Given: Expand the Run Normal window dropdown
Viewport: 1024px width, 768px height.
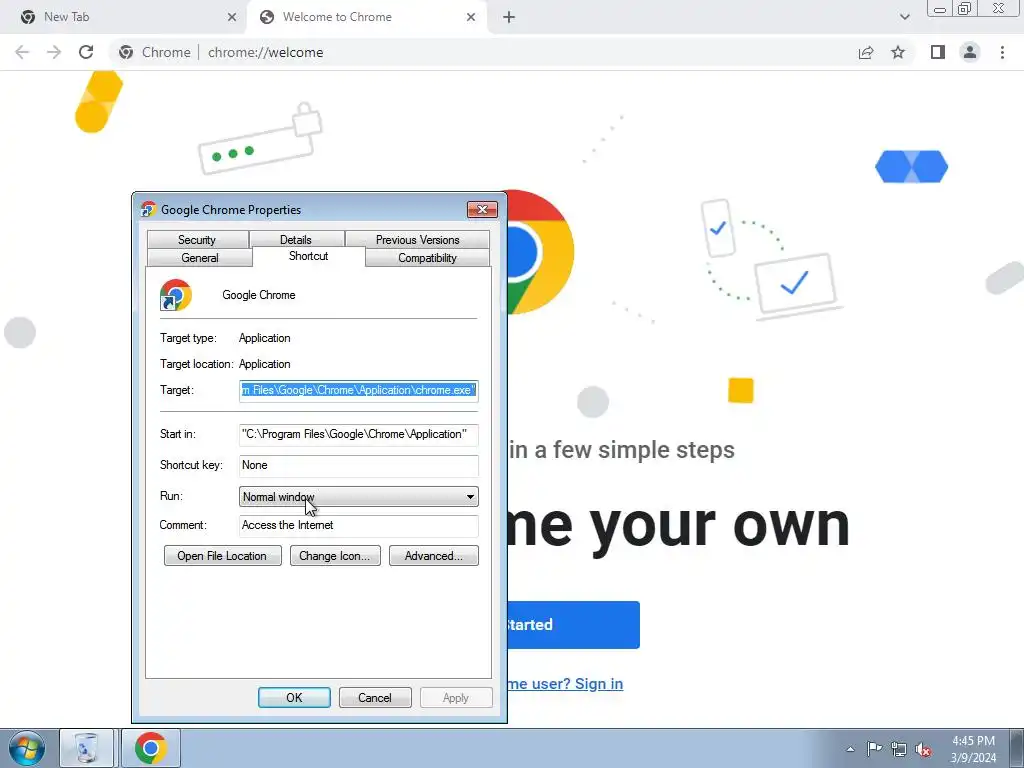Looking at the screenshot, I should [359, 497].
